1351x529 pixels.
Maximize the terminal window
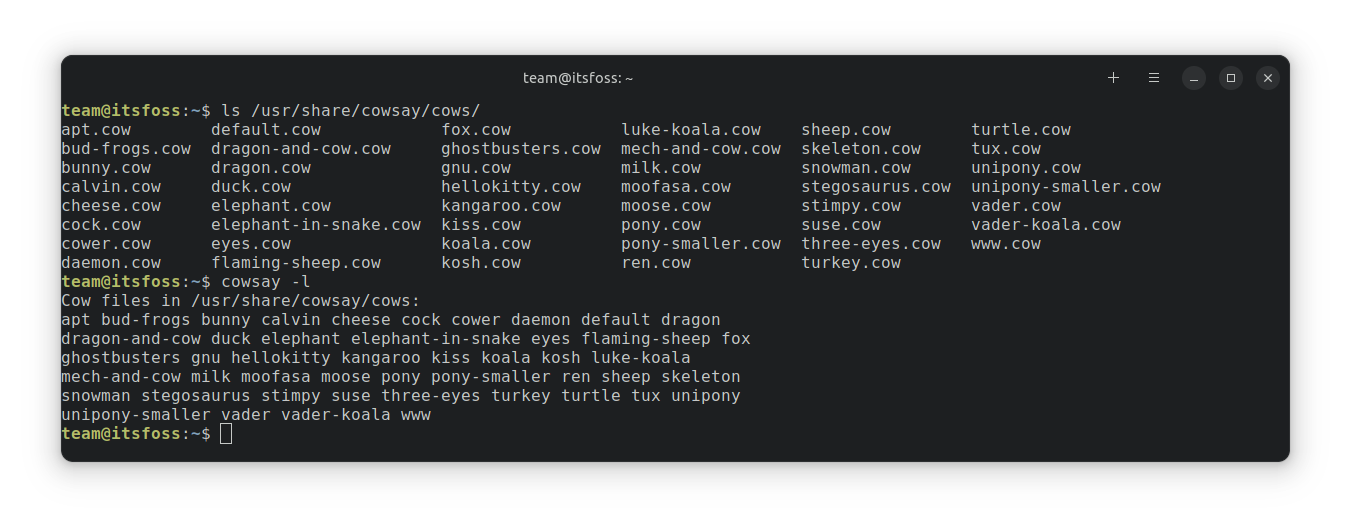pyautogui.click(x=1231, y=78)
